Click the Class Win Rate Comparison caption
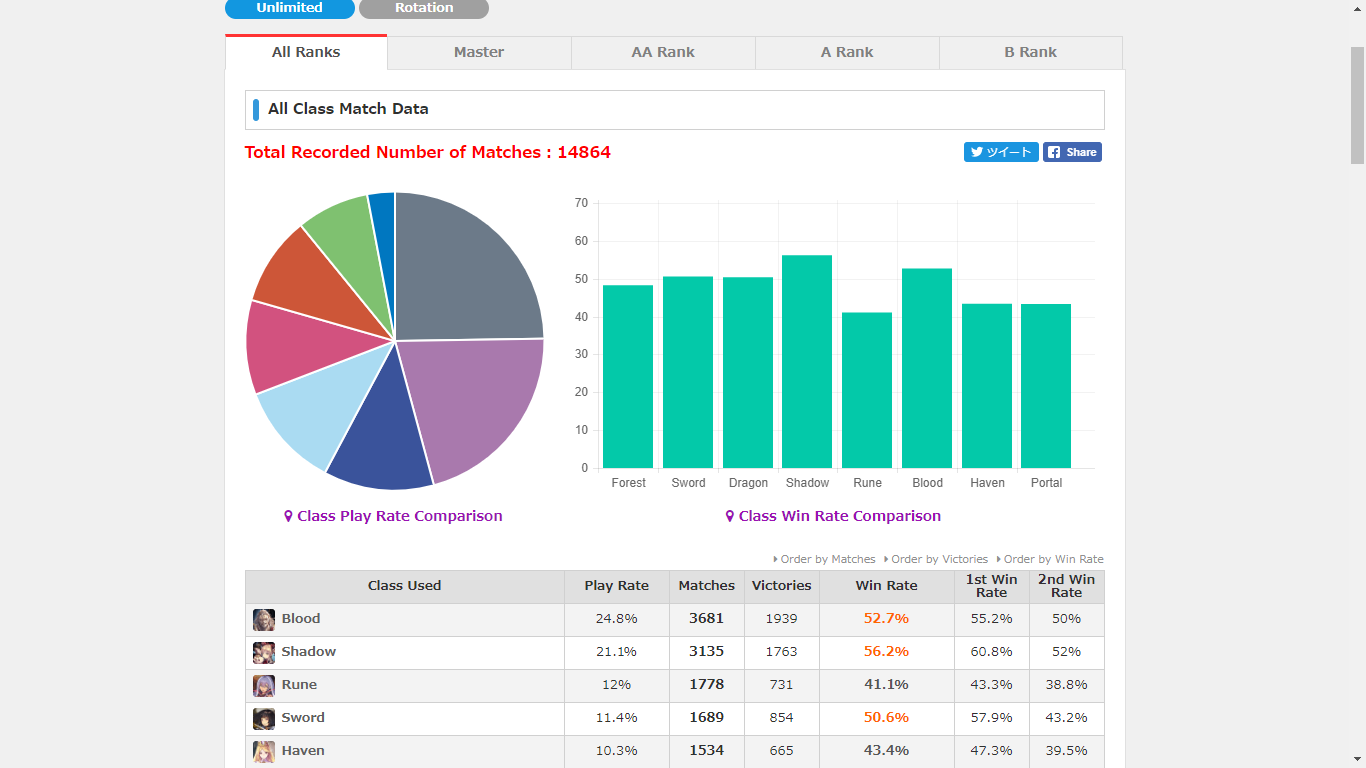The image size is (1366, 768). coord(833,516)
